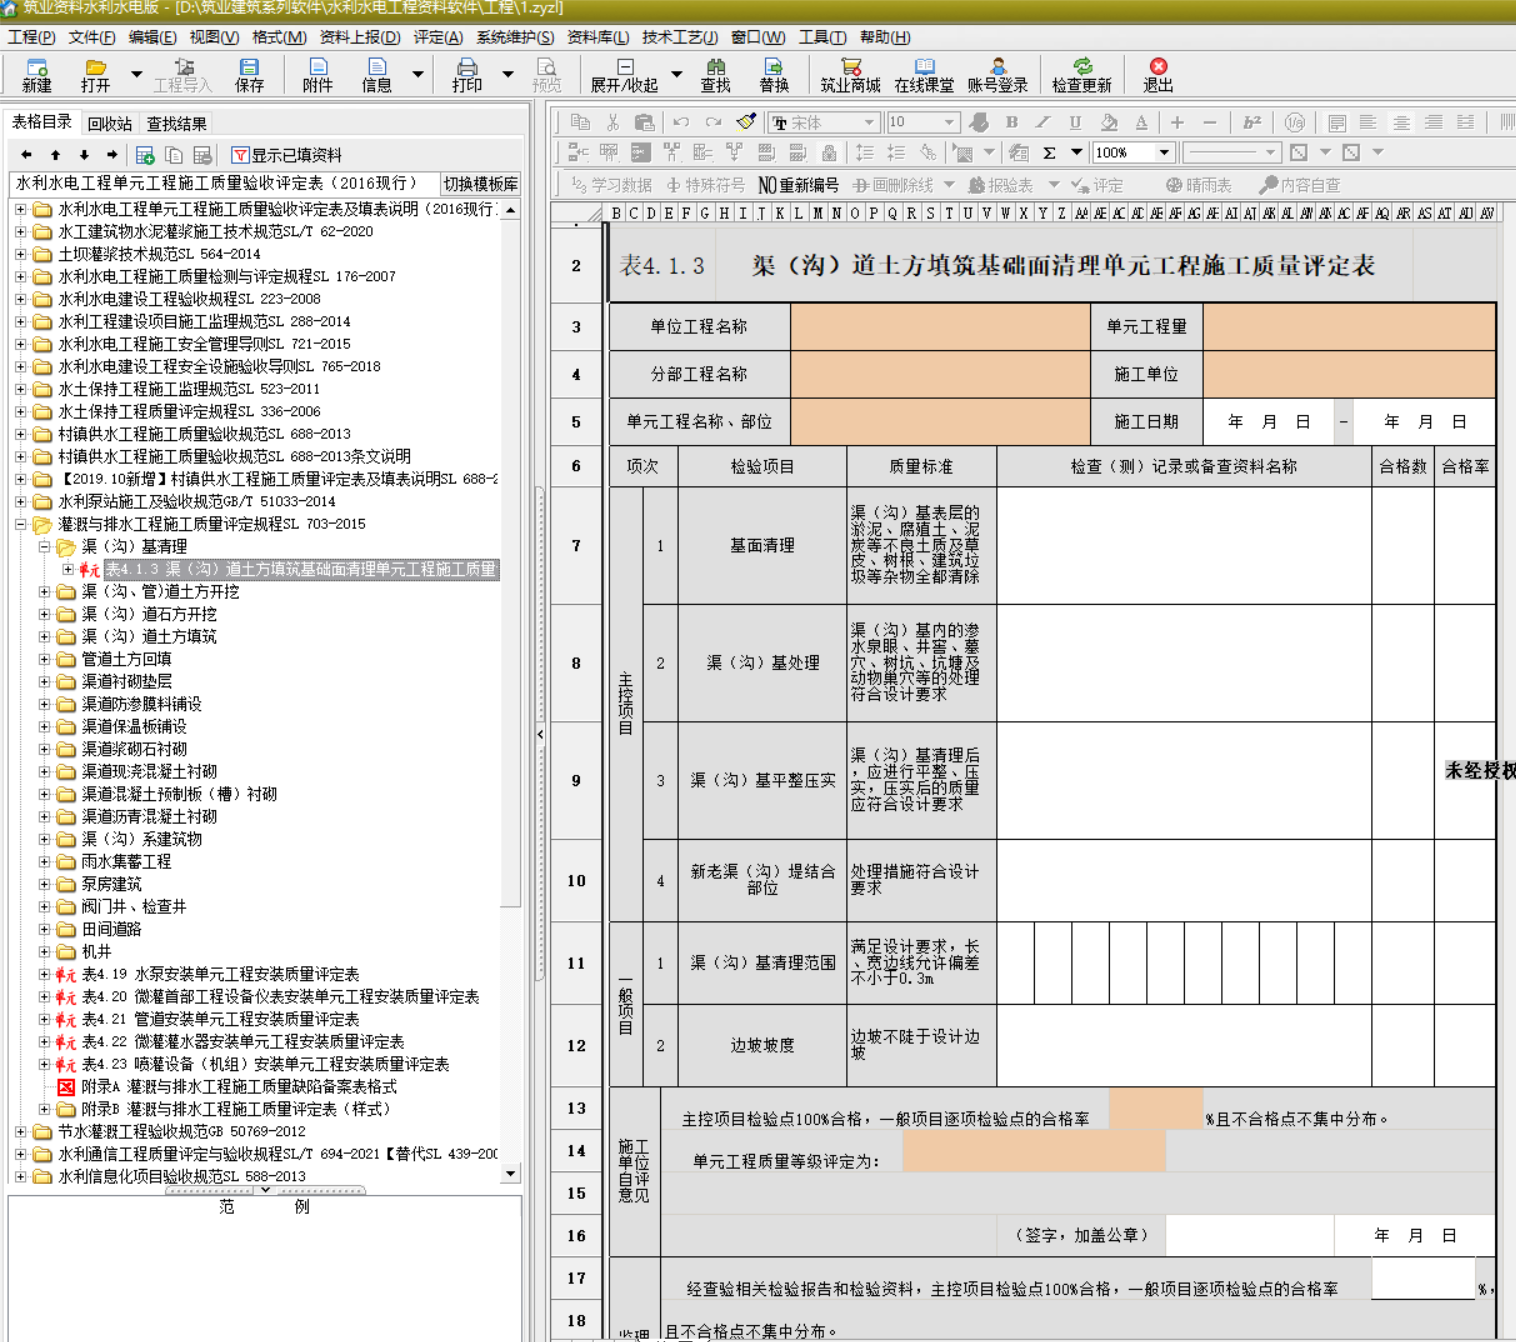Open the 资料上报(D) menu
Image resolution: width=1516 pixels, height=1342 pixels.
tap(360, 37)
